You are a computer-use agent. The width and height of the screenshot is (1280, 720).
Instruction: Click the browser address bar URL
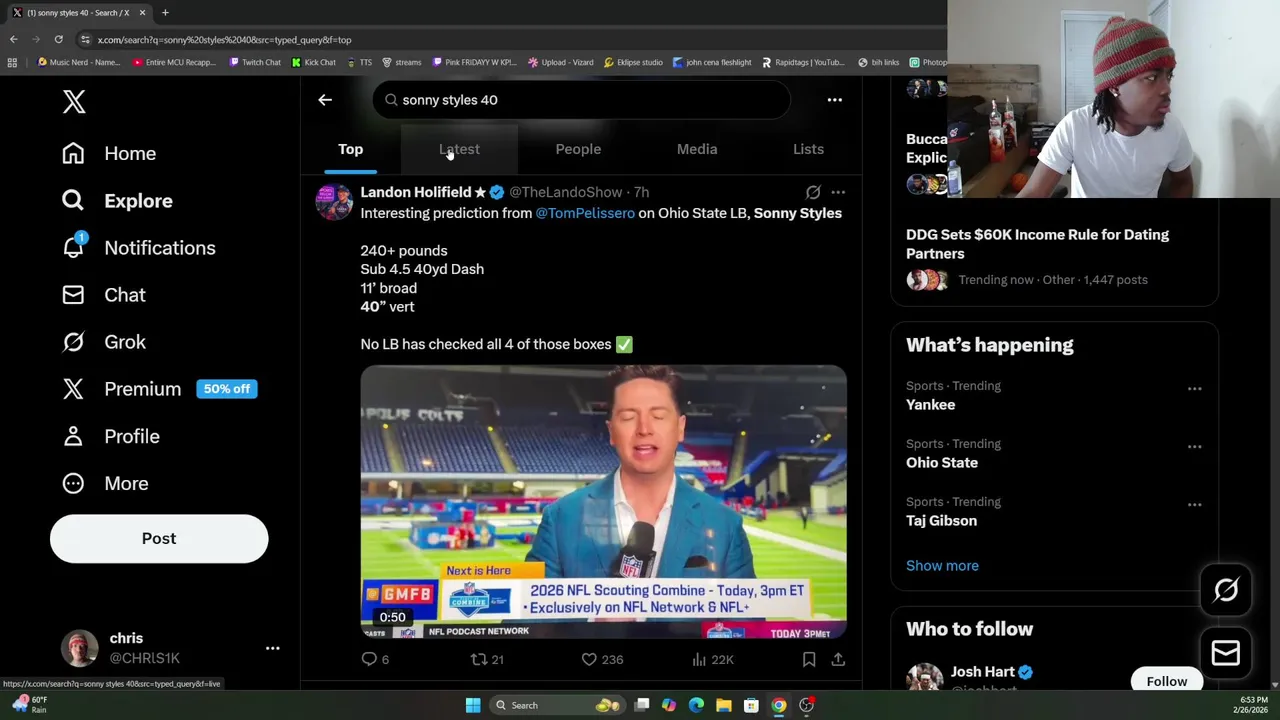[x=224, y=40]
